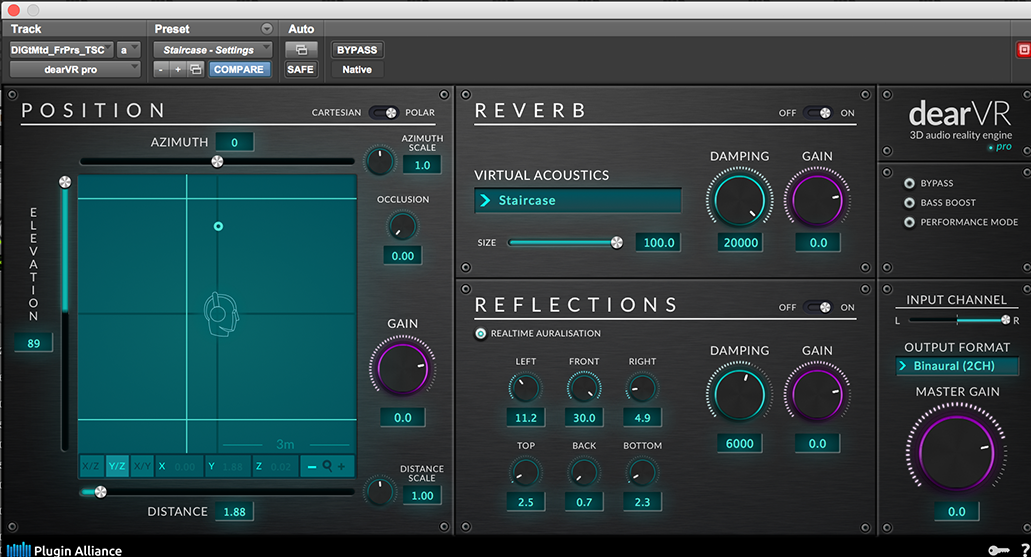Click the Bottom reflection knob
Image resolution: width=1031 pixels, height=557 pixels.
coord(642,472)
